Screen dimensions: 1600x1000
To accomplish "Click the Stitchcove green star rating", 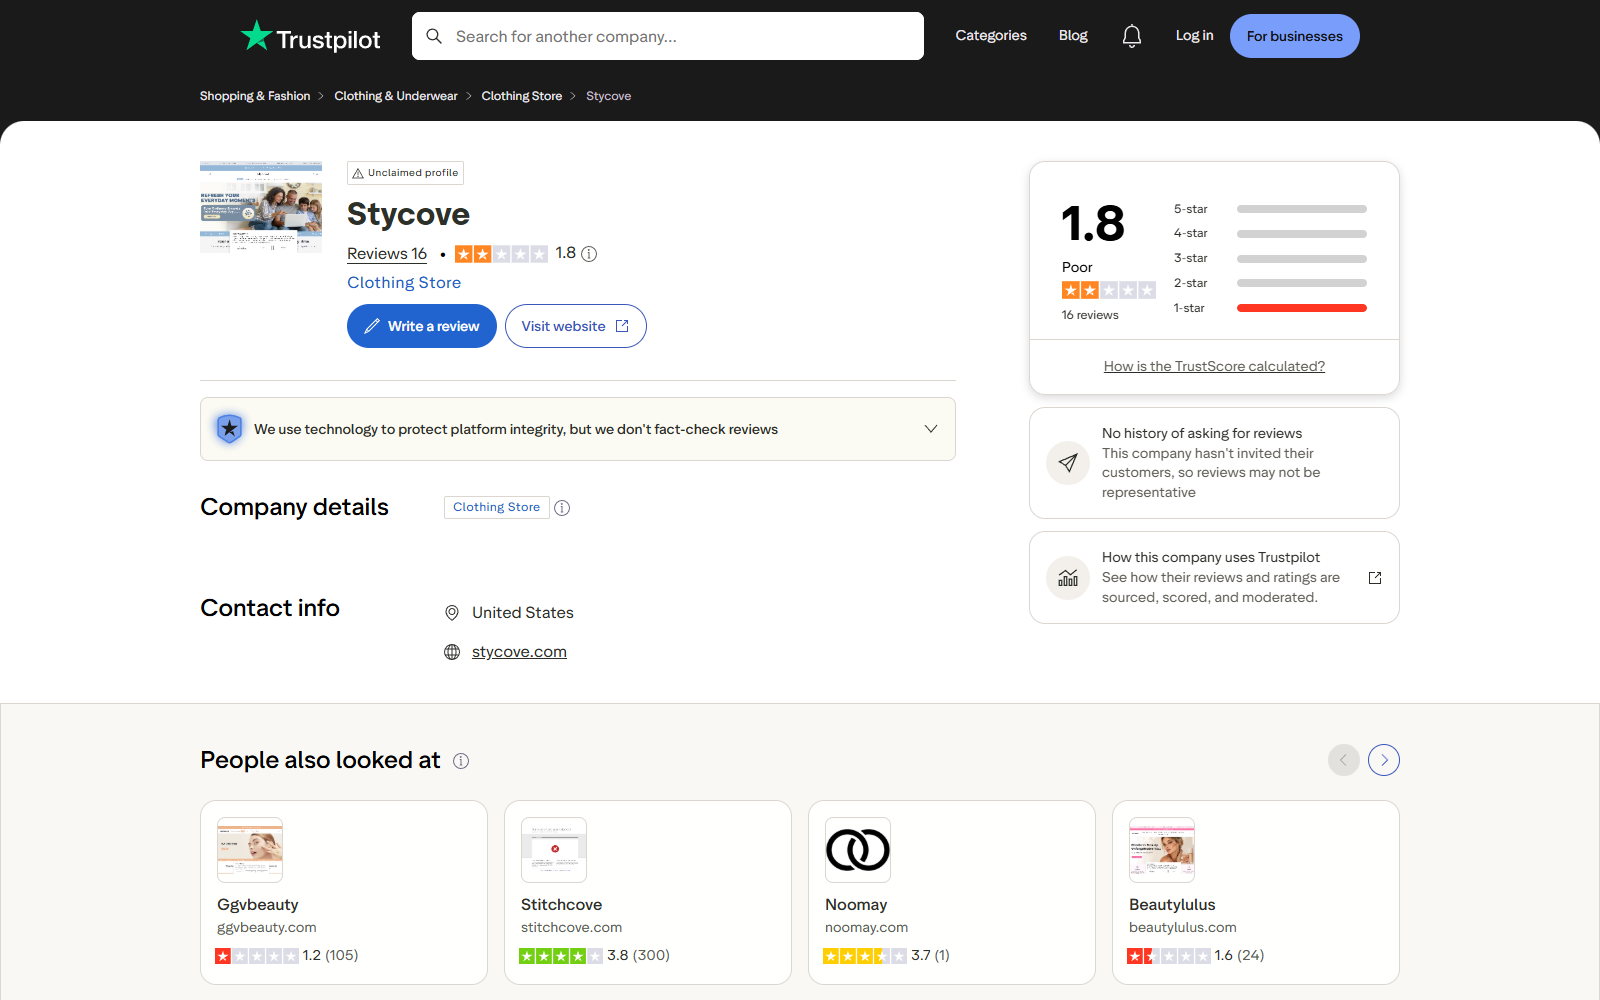I will (x=561, y=956).
